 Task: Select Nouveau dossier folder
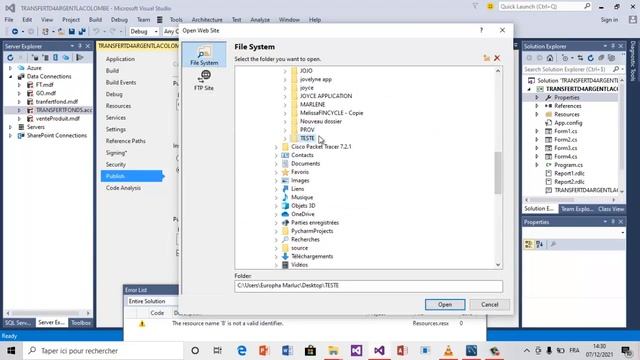(321, 122)
